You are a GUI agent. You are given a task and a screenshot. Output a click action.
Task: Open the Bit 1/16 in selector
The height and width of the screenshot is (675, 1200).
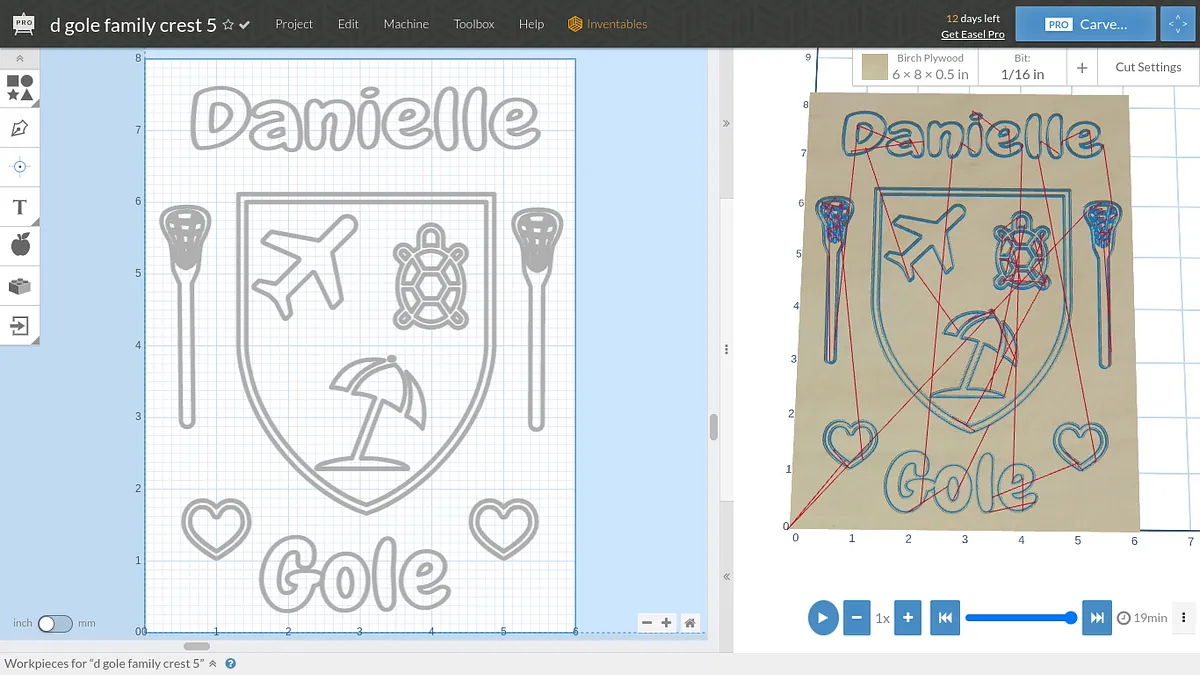1022,67
